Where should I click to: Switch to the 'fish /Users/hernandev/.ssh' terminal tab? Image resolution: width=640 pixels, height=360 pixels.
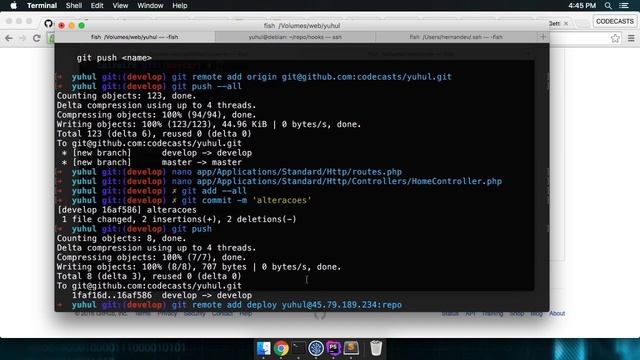pos(456,37)
